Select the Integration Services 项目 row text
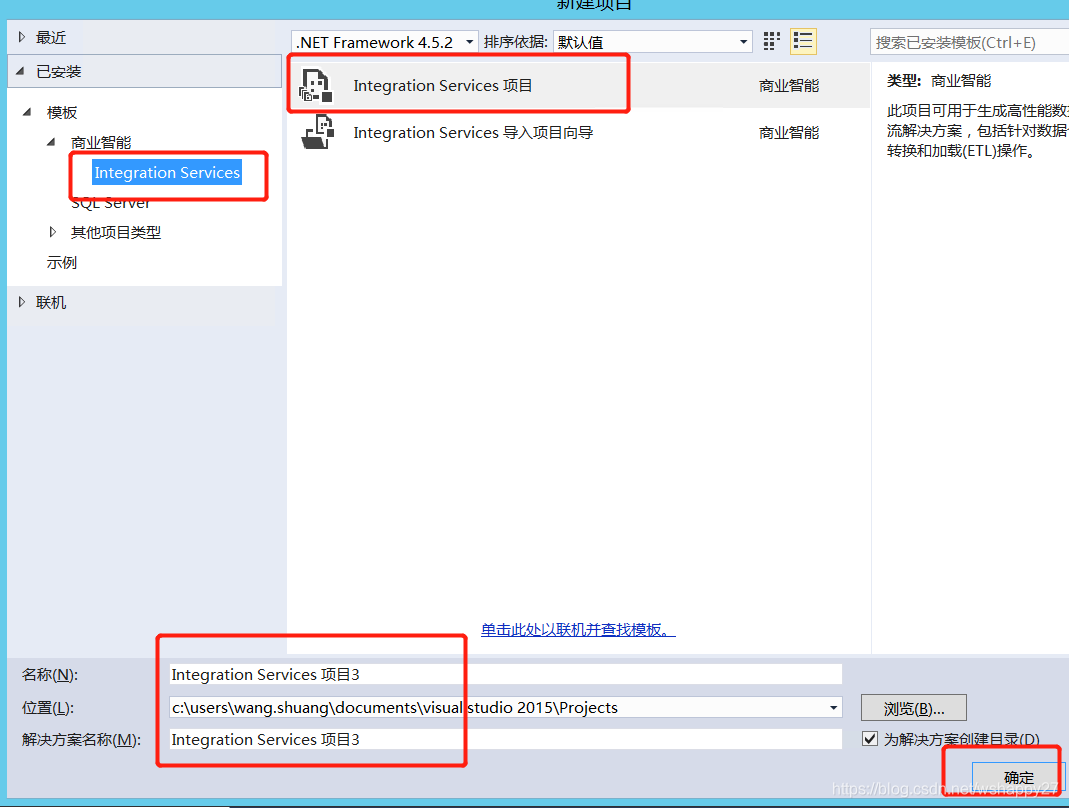 (442, 86)
